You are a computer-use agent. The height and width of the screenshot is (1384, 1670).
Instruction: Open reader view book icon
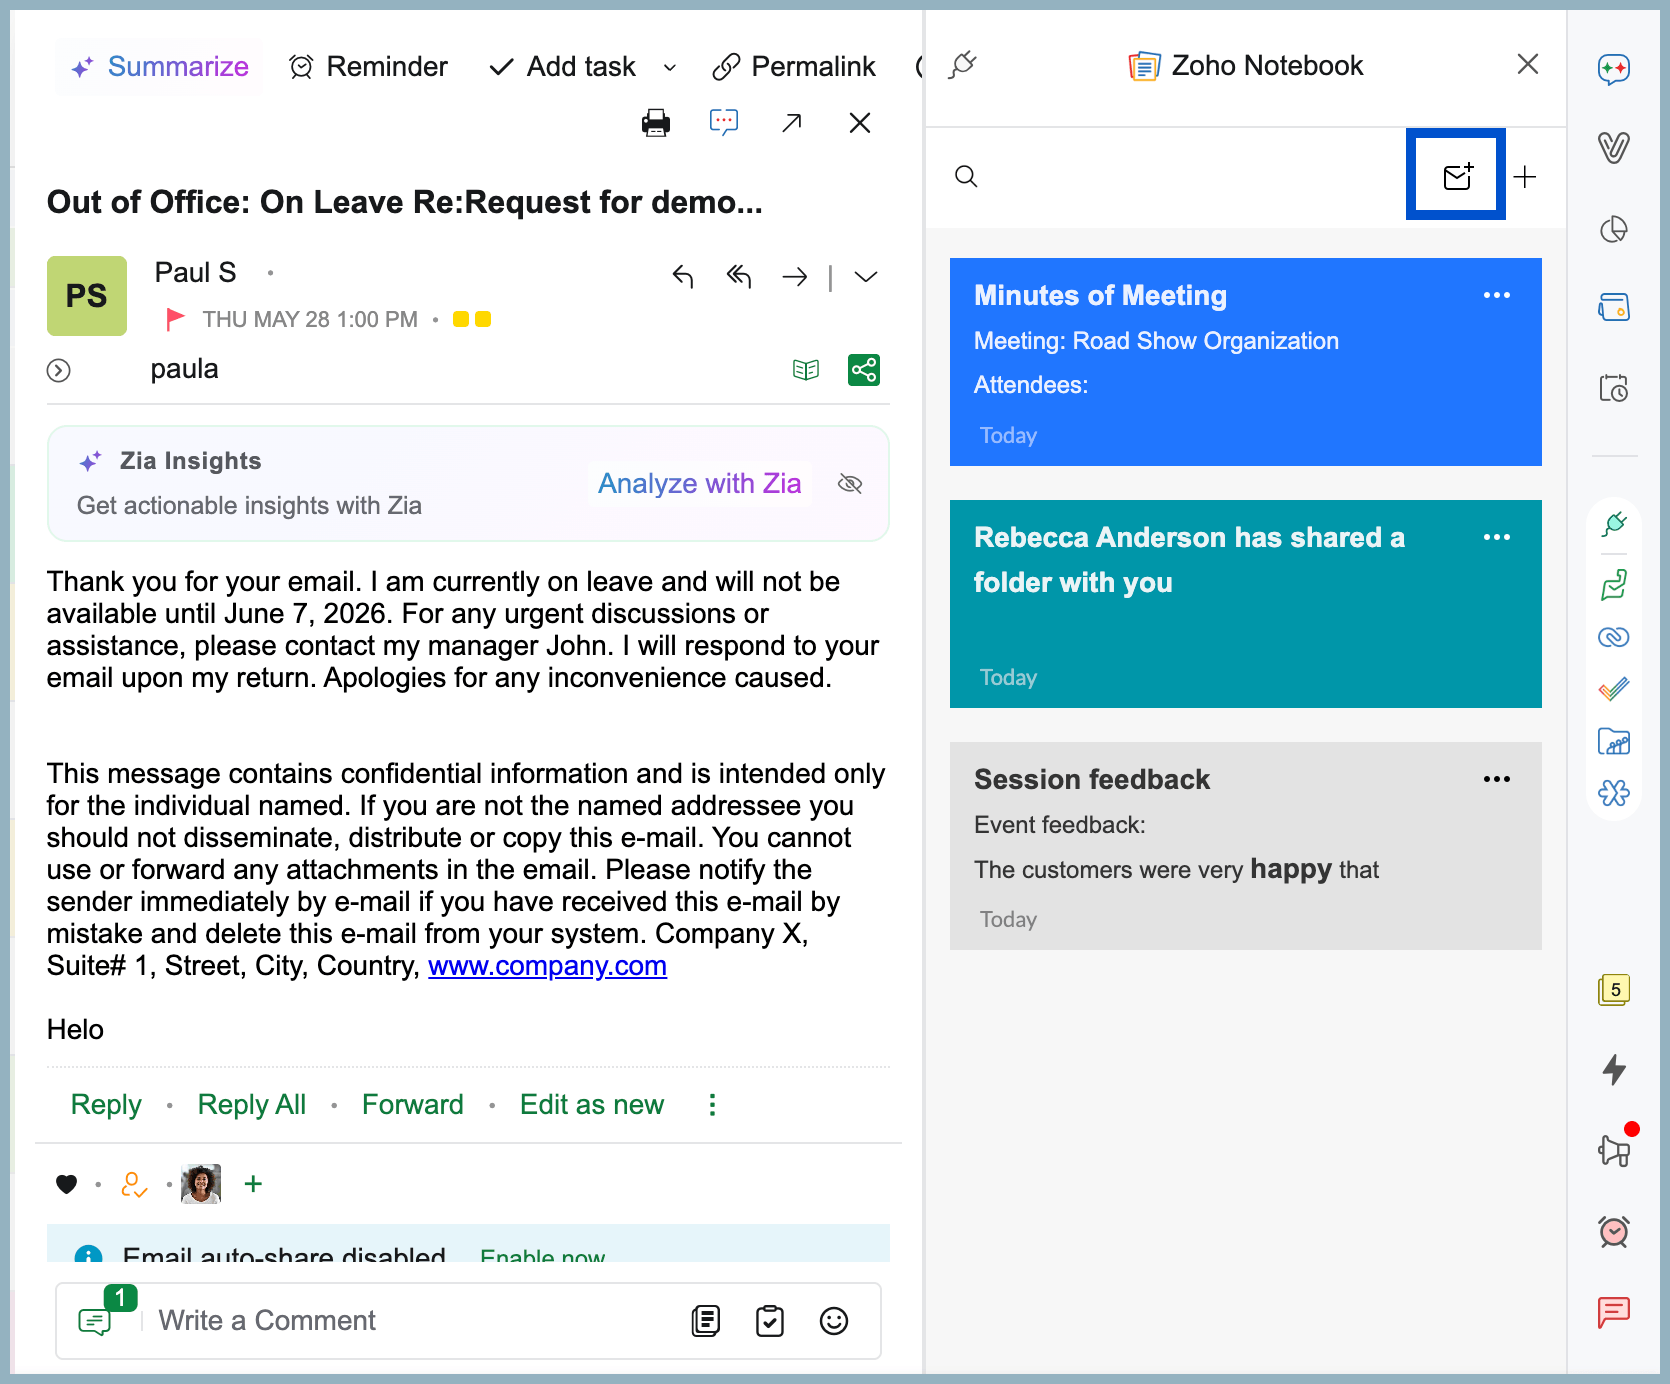[x=806, y=370]
